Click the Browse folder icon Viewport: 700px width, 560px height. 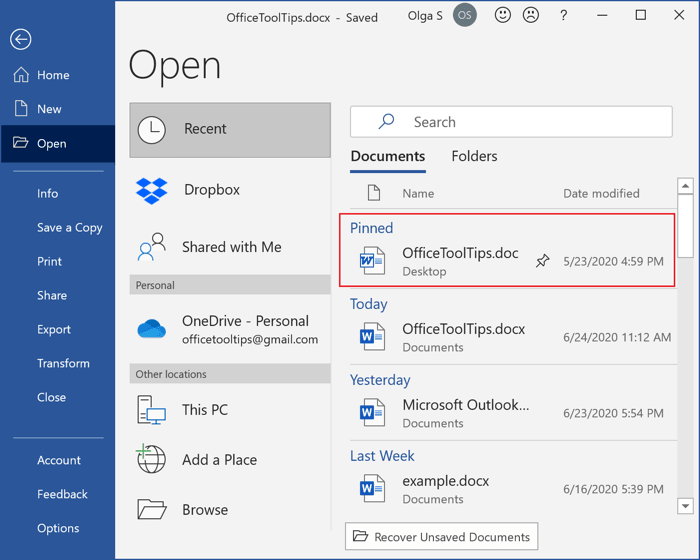(152, 509)
